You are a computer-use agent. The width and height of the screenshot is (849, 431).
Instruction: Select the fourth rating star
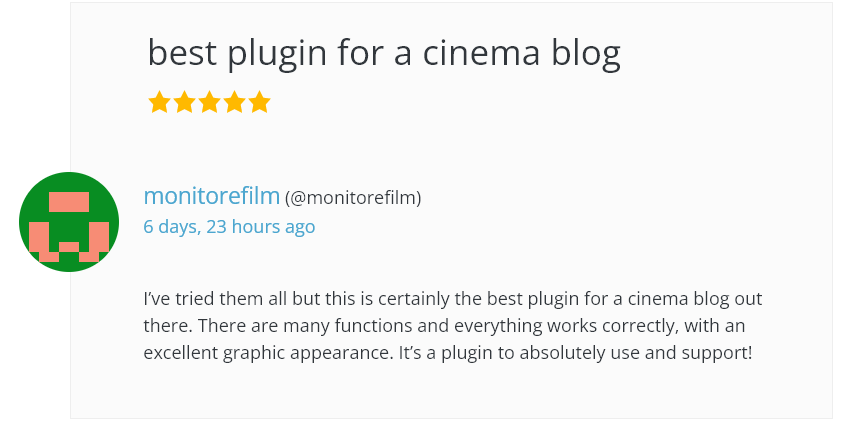[x=234, y=102]
